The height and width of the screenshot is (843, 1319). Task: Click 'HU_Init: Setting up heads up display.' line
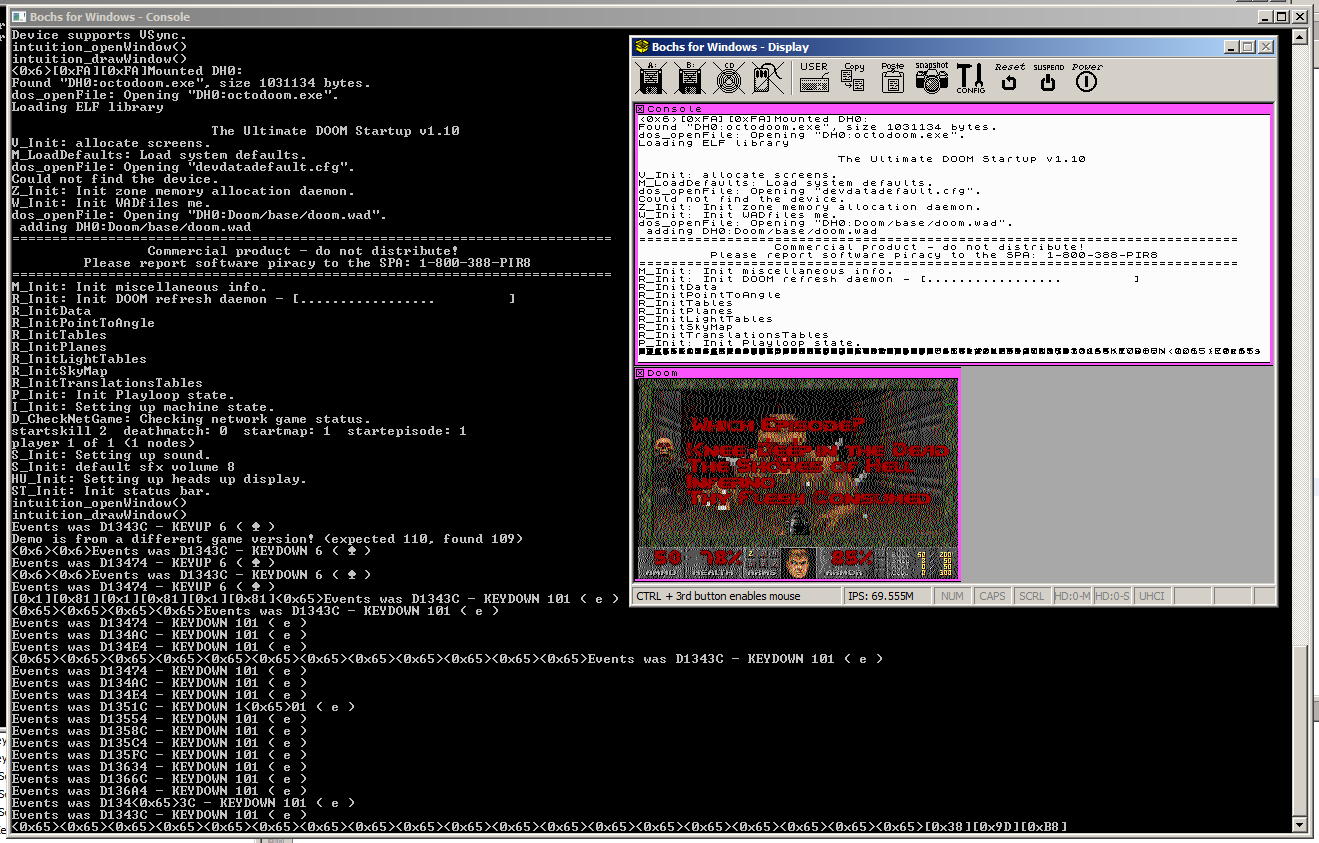[x=159, y=479]
